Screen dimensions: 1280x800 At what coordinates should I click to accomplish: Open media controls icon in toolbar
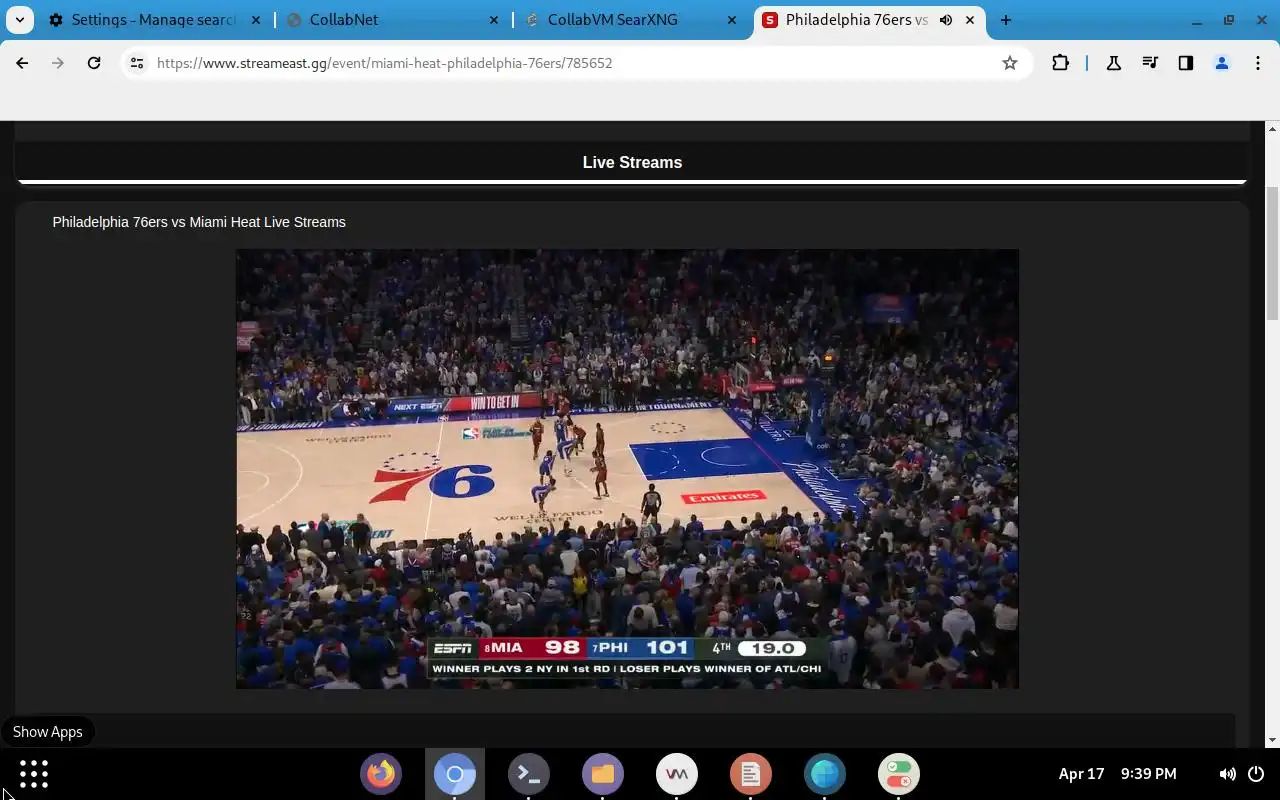coord(1150,63)
